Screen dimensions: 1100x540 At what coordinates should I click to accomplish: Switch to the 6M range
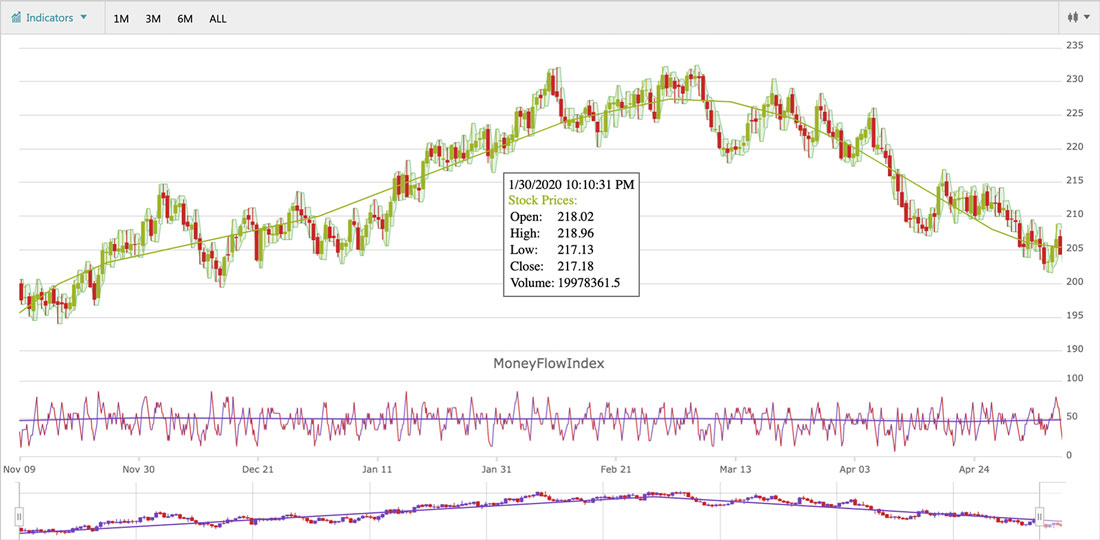[185, 19]
